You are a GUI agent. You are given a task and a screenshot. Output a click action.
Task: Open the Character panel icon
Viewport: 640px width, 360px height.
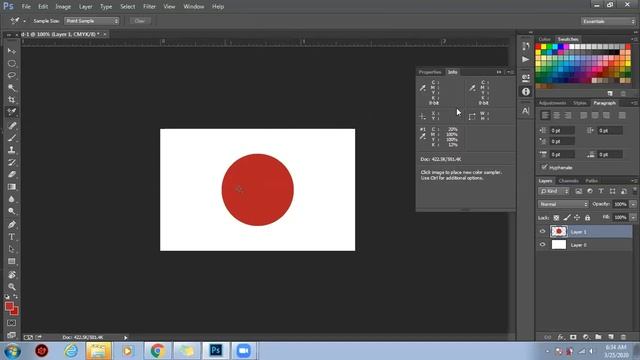[526, 111]
